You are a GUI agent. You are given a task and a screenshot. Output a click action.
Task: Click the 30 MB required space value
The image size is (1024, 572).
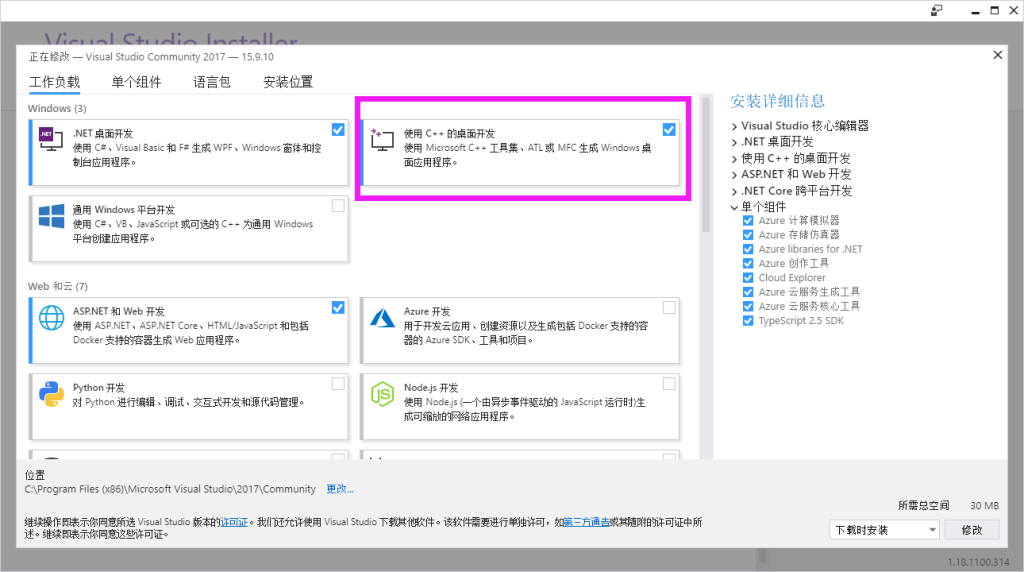pos(984,505)
